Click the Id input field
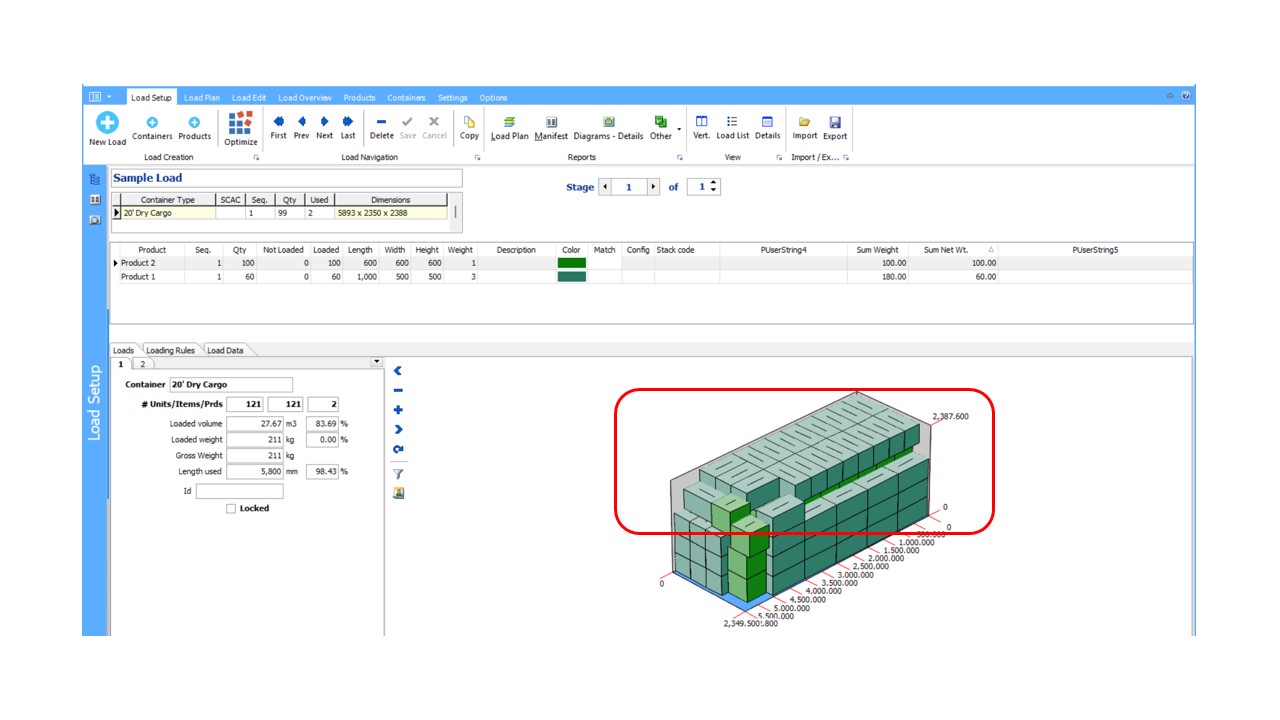Image resolution: width=1280 pixels, height=720 pixels. (239, 491)
